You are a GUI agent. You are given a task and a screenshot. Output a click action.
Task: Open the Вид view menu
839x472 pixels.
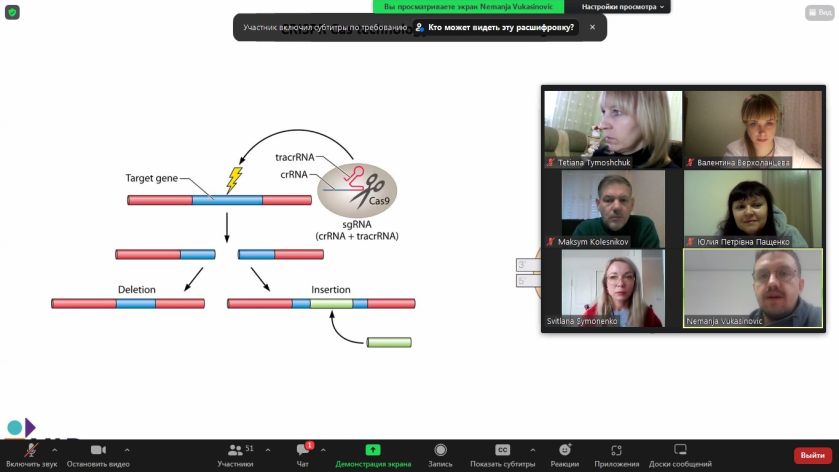(x=820, y=12)
